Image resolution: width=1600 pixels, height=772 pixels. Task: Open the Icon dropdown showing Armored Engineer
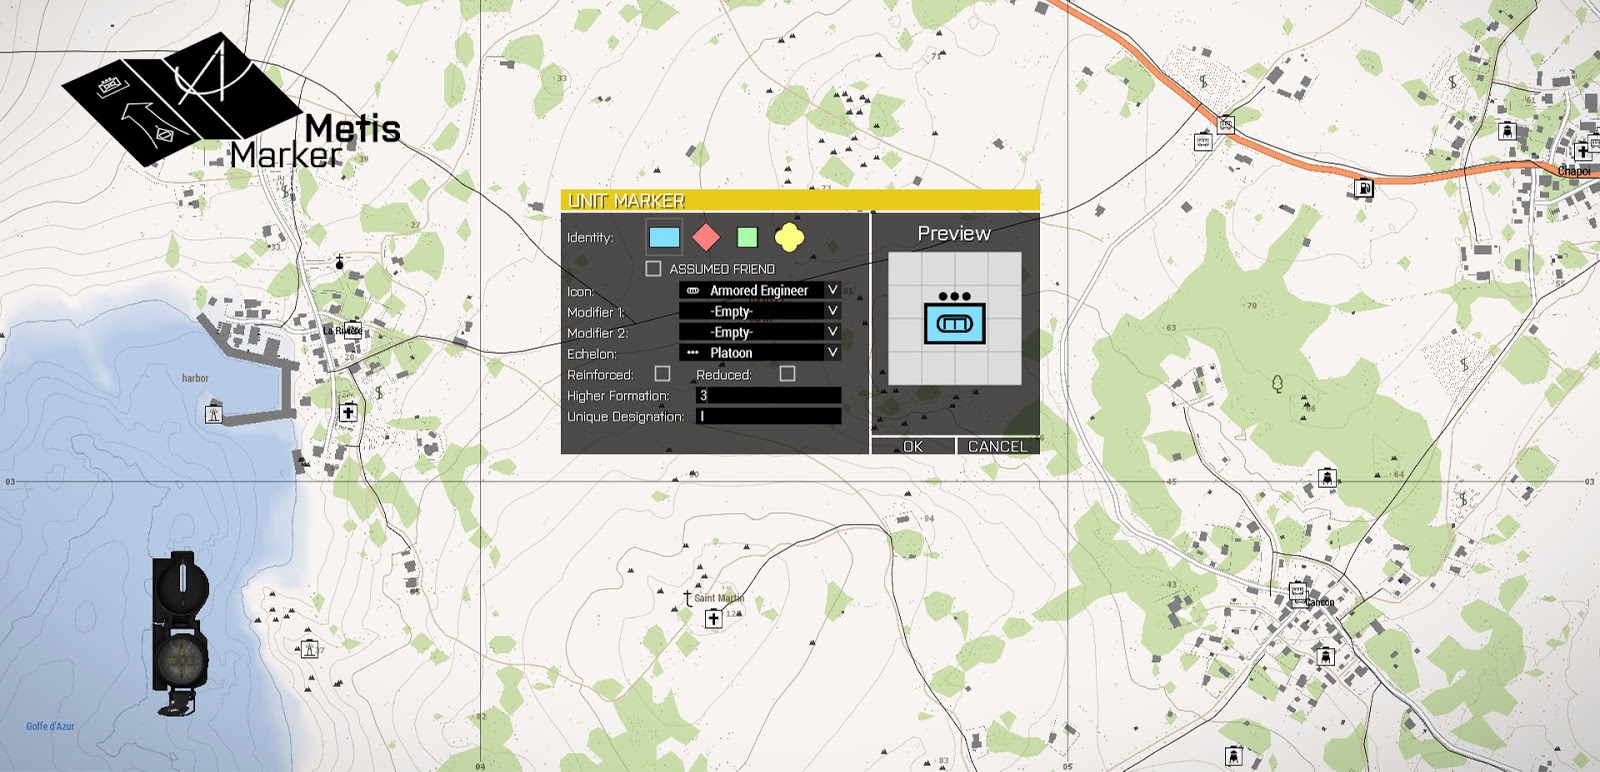point(760,290)
